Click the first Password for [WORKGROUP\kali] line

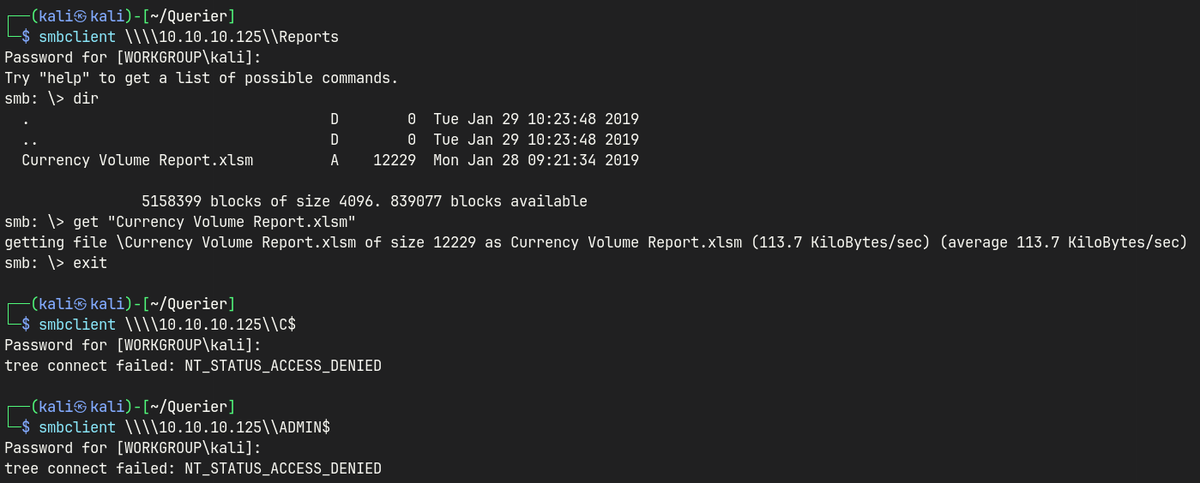(x=132, y=57)
